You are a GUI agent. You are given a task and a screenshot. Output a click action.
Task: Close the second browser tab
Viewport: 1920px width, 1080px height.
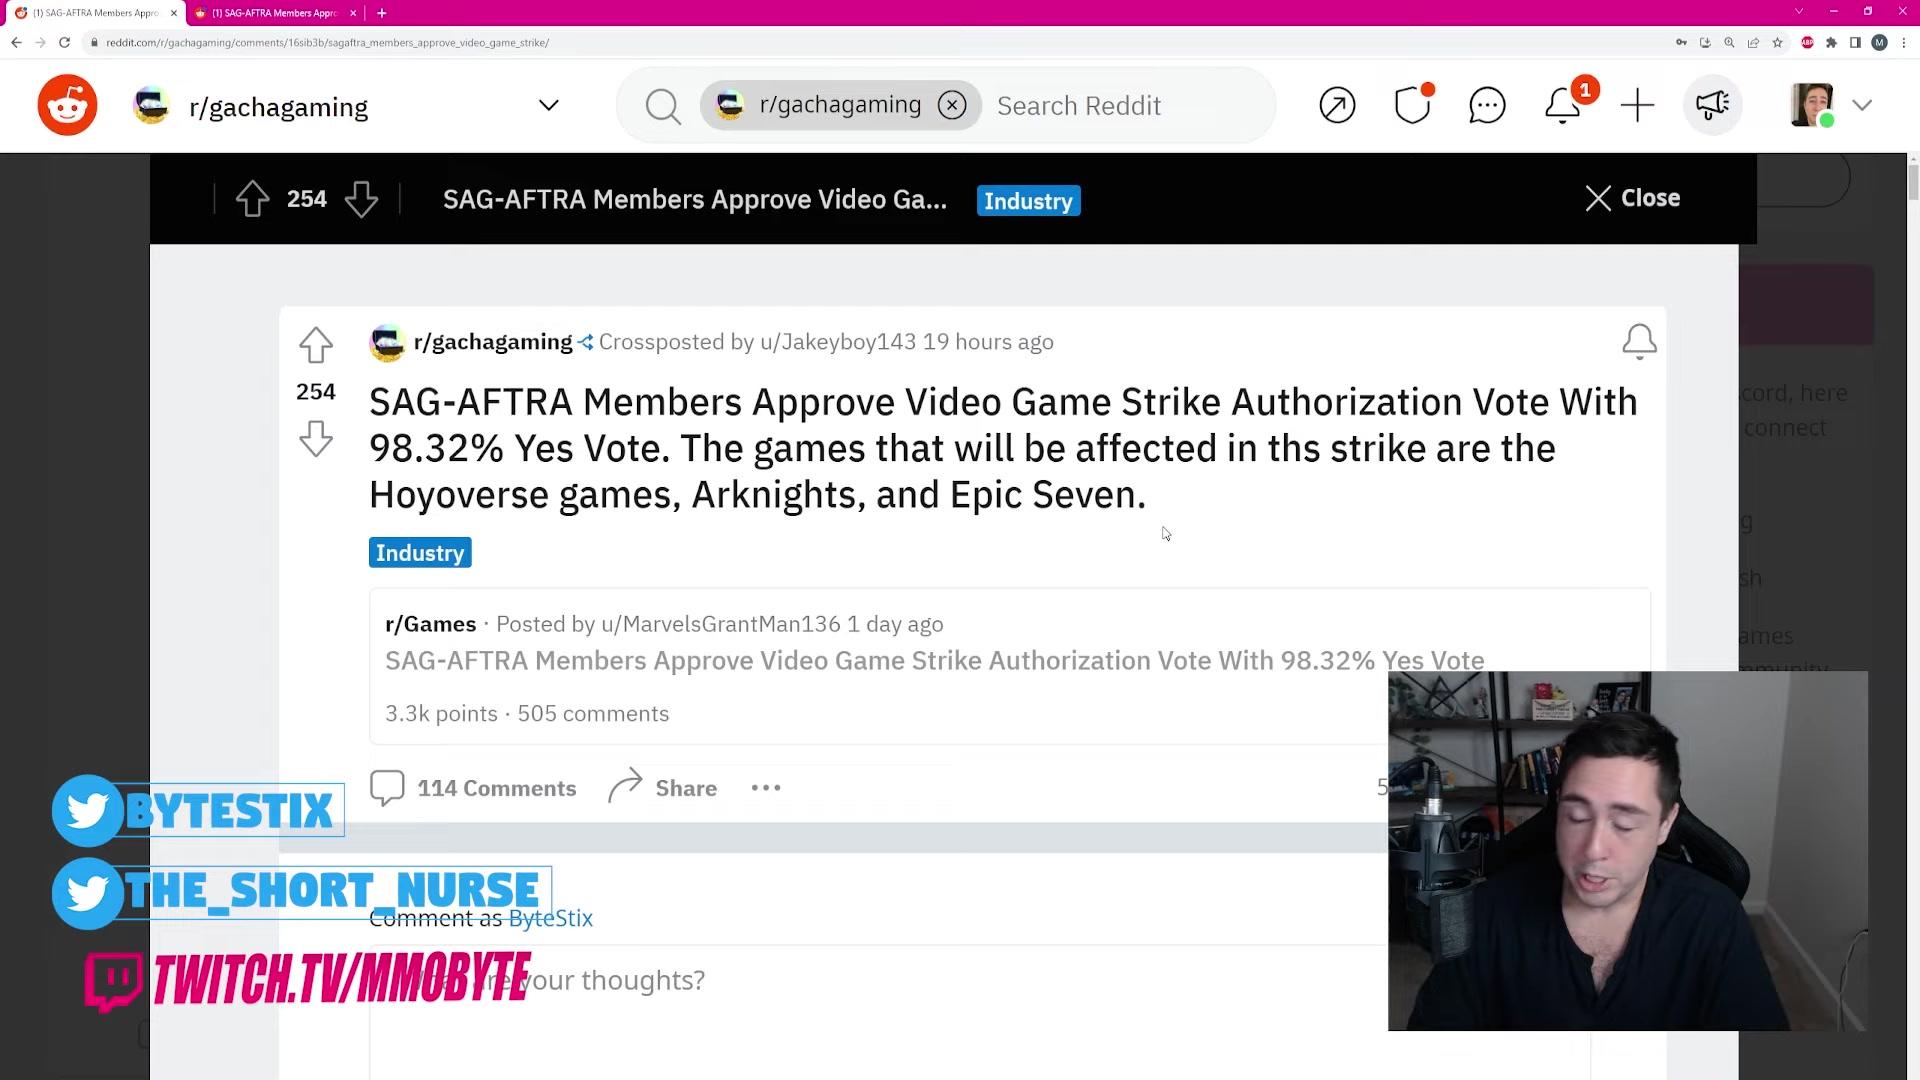click(353, 13)
